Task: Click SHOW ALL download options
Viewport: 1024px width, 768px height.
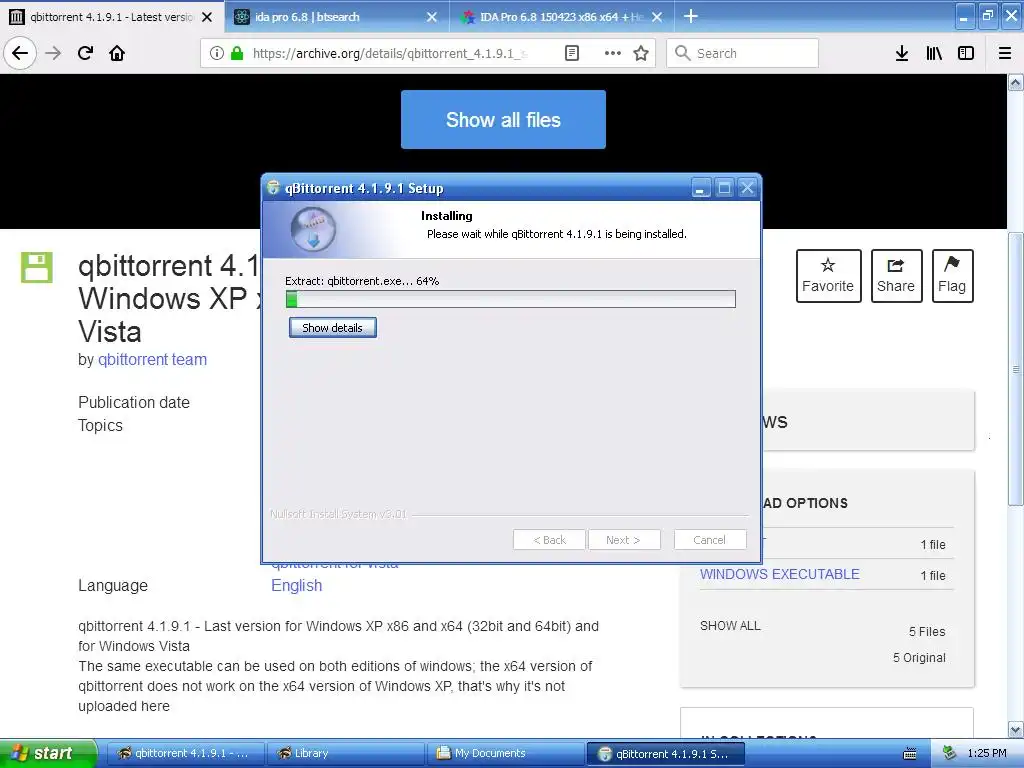Action: pos(730,626)
